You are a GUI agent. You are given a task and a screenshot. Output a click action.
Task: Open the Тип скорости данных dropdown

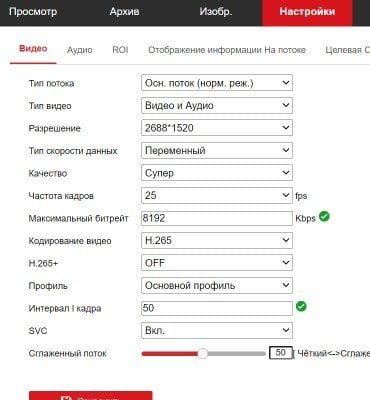tap(217, 150)
